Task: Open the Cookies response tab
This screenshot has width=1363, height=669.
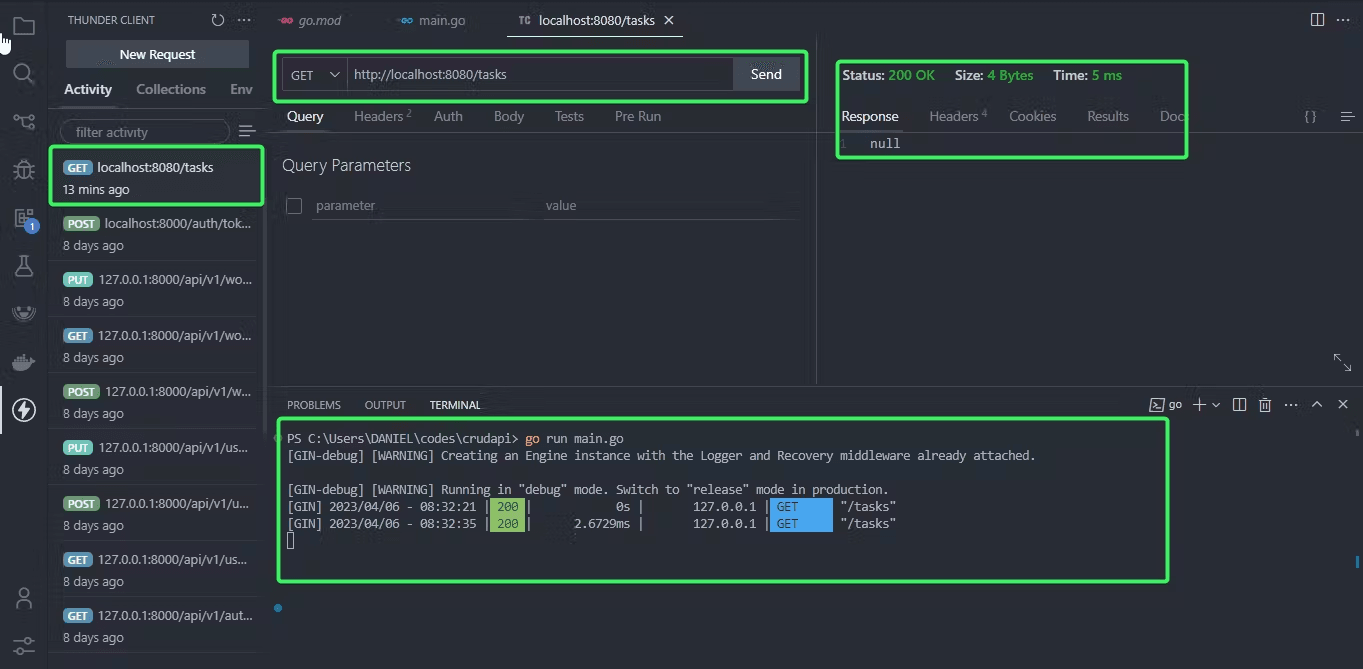Action: click(1032, 116)
